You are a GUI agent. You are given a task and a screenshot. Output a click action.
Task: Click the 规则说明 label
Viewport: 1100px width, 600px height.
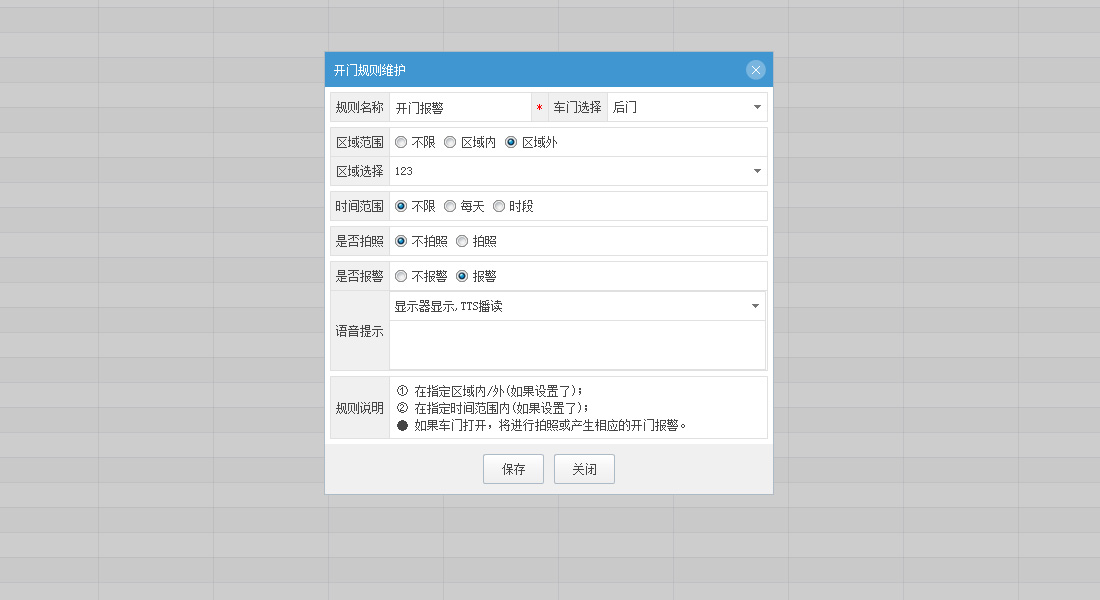pyautogui.click(x=359, y=408)
